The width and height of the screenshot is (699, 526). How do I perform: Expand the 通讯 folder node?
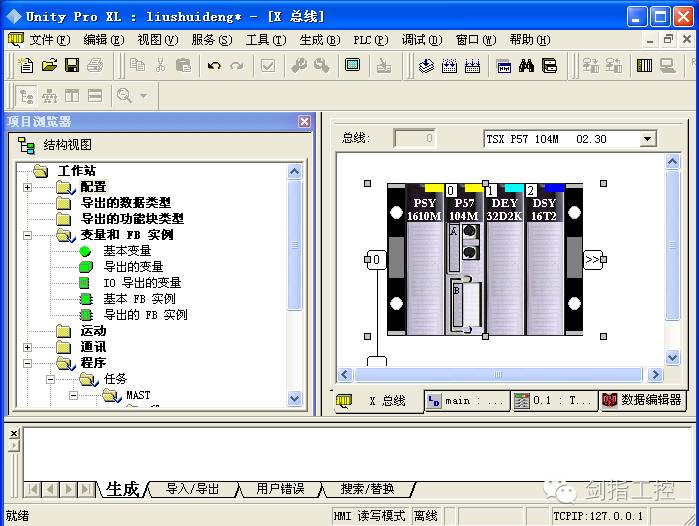(27, 347)
